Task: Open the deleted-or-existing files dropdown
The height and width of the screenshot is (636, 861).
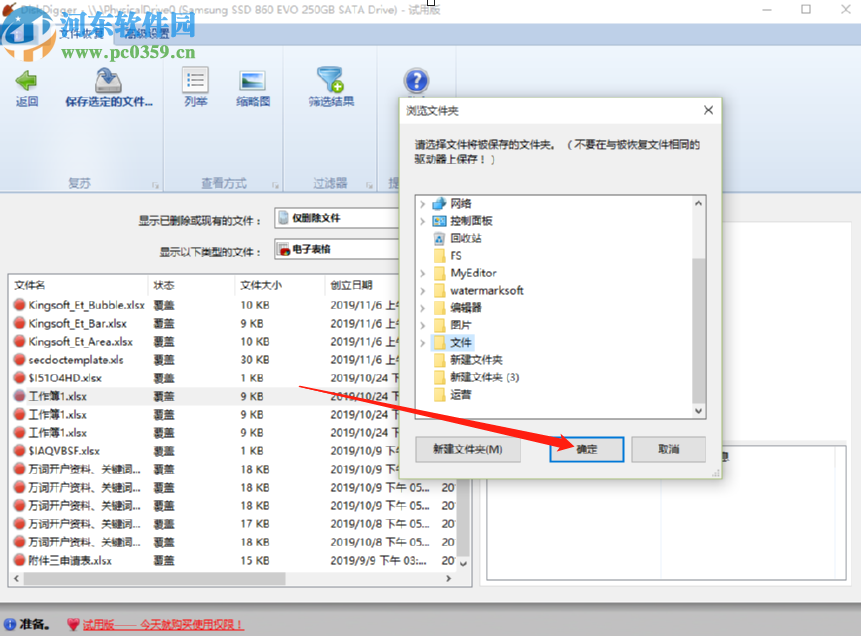Action: click(x=337, y=218)
